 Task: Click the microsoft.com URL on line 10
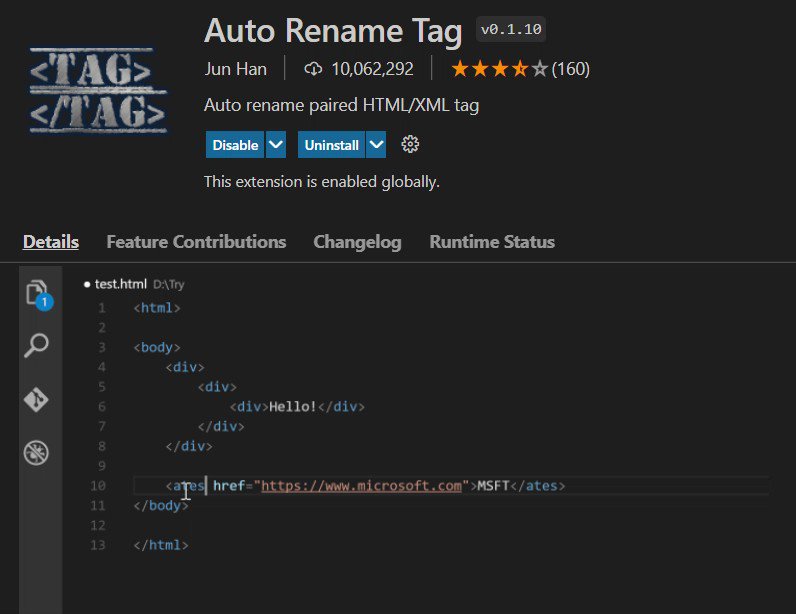(x=361, y=486)
